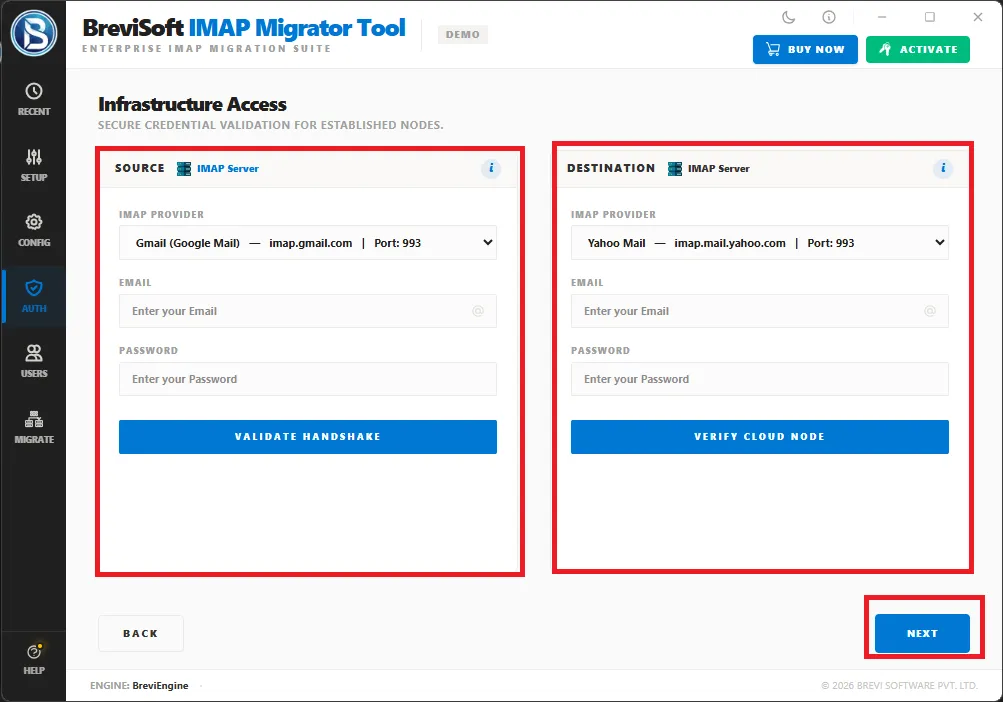Click the Source password input field
The height and width of the screenshot is (702, 1003).
pyautogui.click(x=308, y=379)
